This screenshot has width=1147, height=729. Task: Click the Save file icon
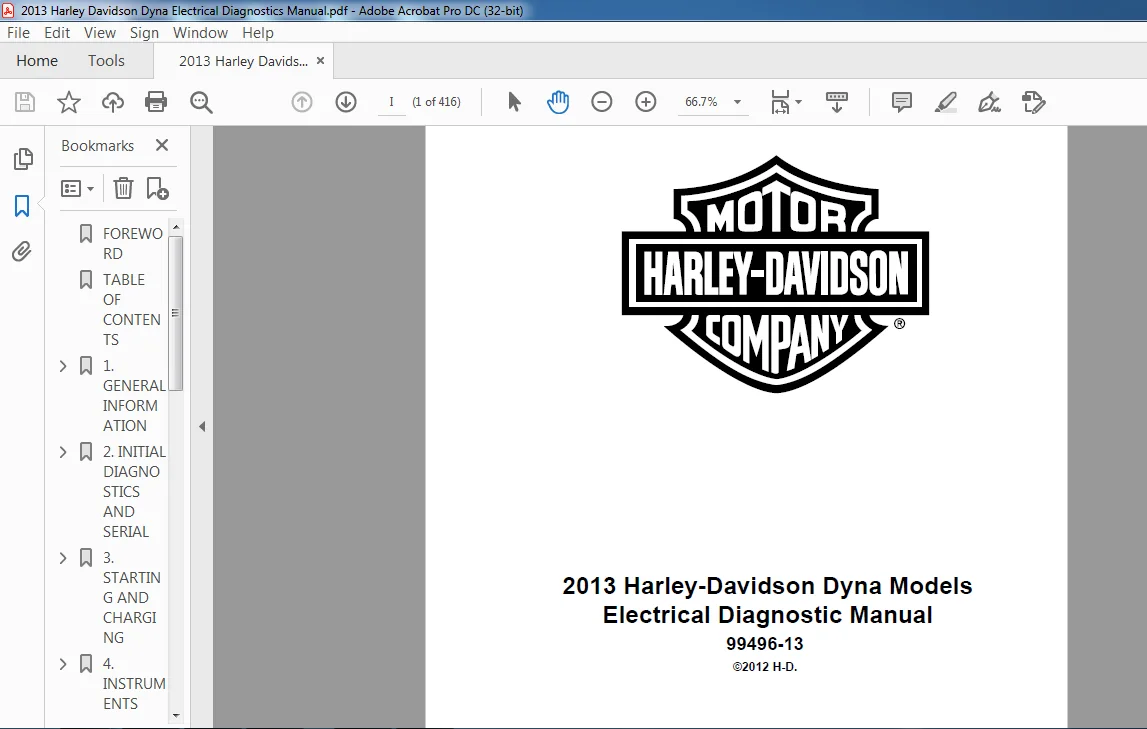point(25,102)
